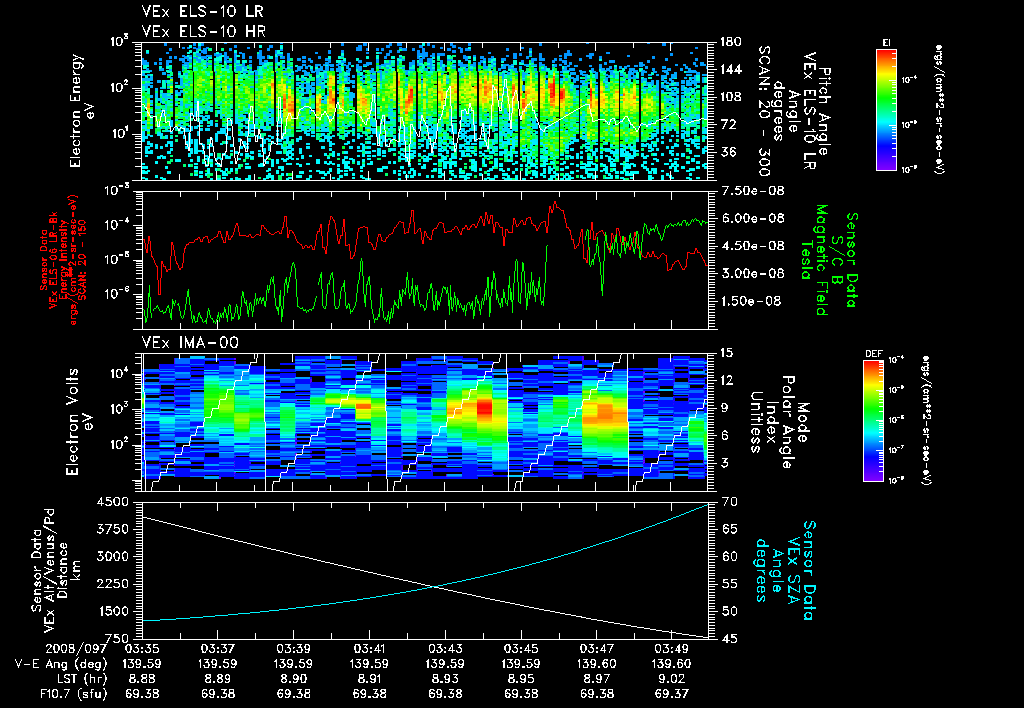1024x708 pixels.
Task: Click the time tick label '03:43'
Action: (x=445, y=649)
